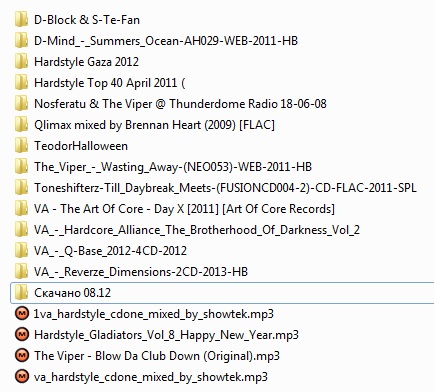The image size is (434, 392).
Task: Click folder icon for Hardstyle Gaza 2012
Action: click(21, 62)
